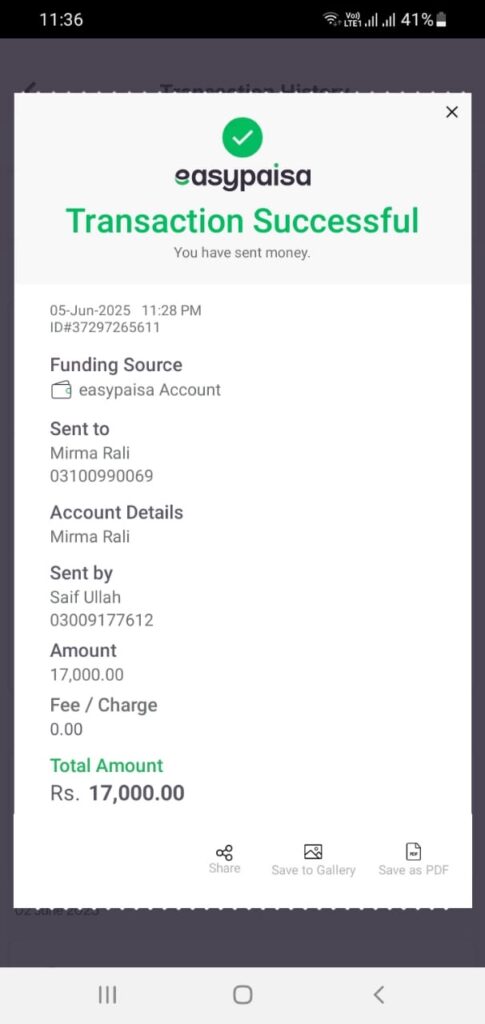Tap the transaction ID number
The height and width of the screenshot is (1024, 485).
click(104, 328)
